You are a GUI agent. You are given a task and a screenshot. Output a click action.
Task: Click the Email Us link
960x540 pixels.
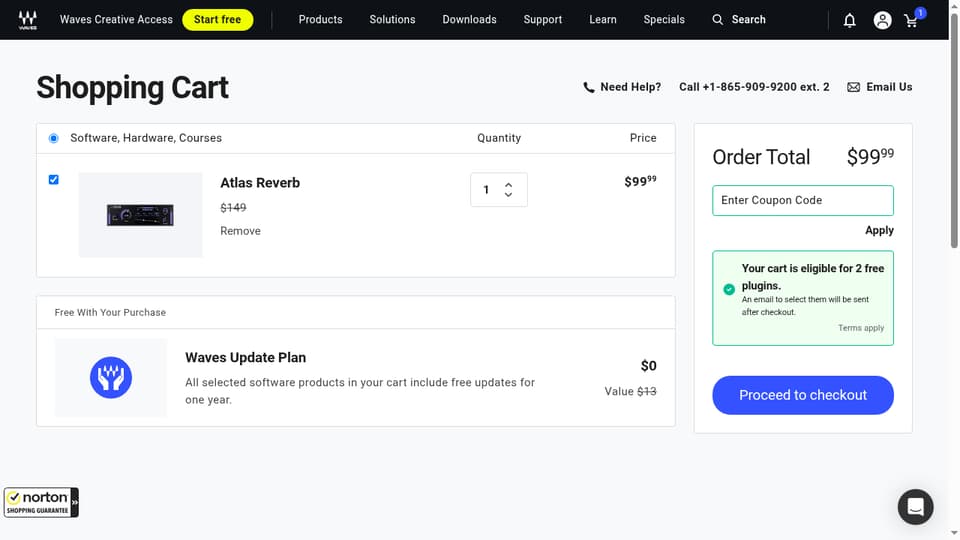point(889,87)
